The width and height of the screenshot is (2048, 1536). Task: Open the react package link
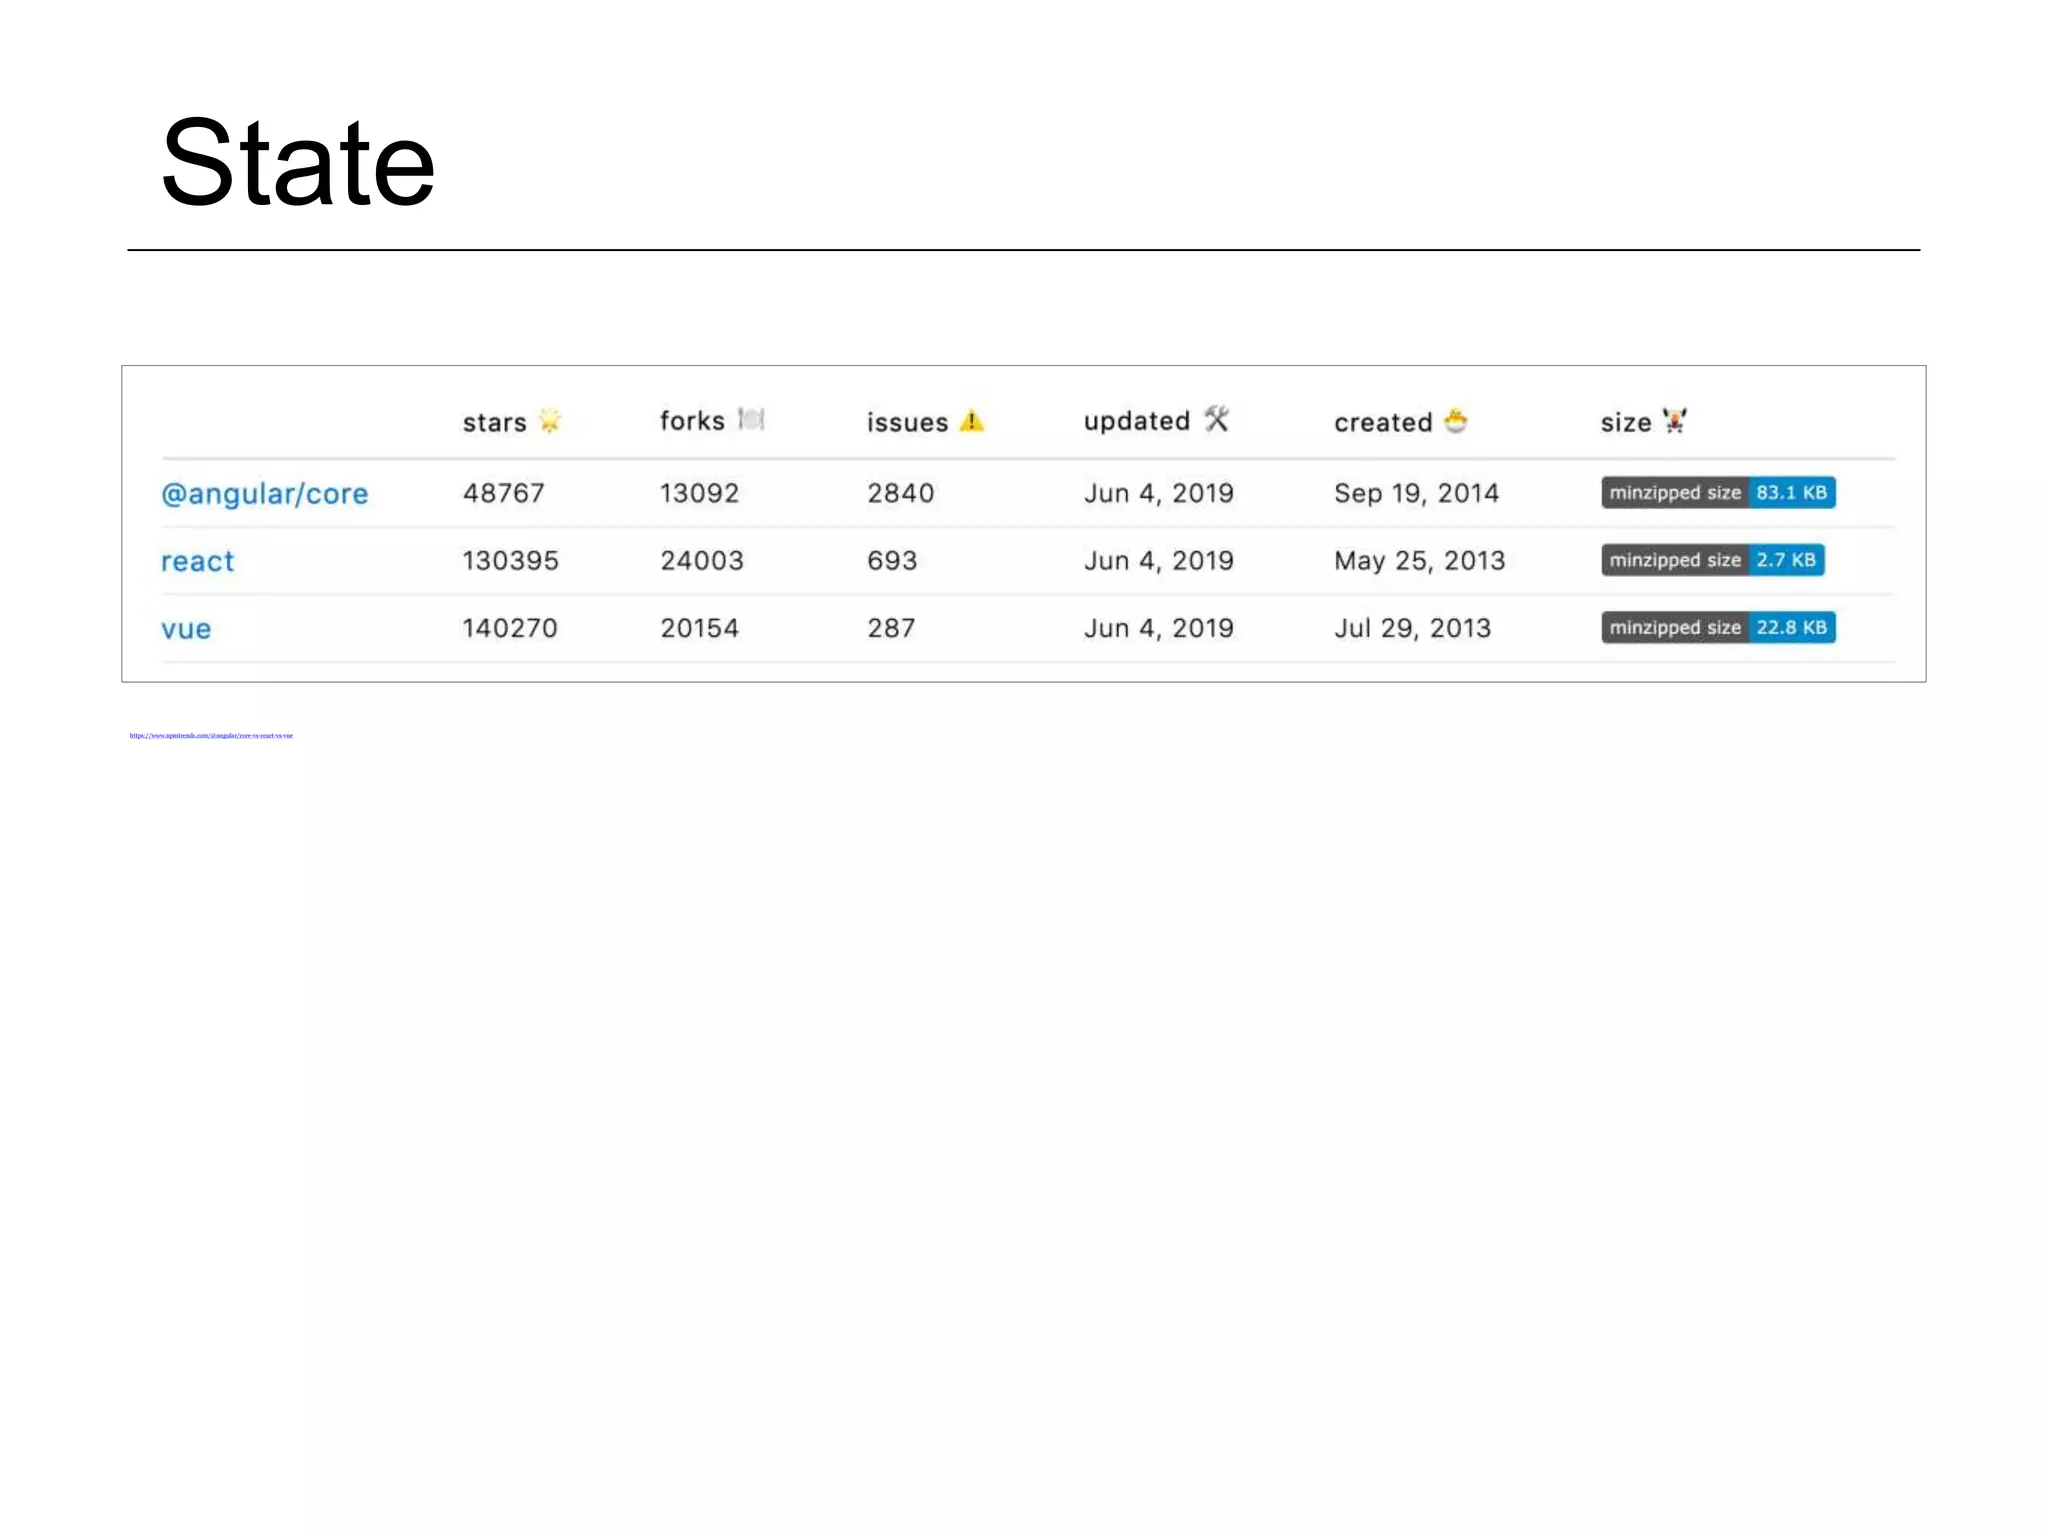[x=197, y=561]
